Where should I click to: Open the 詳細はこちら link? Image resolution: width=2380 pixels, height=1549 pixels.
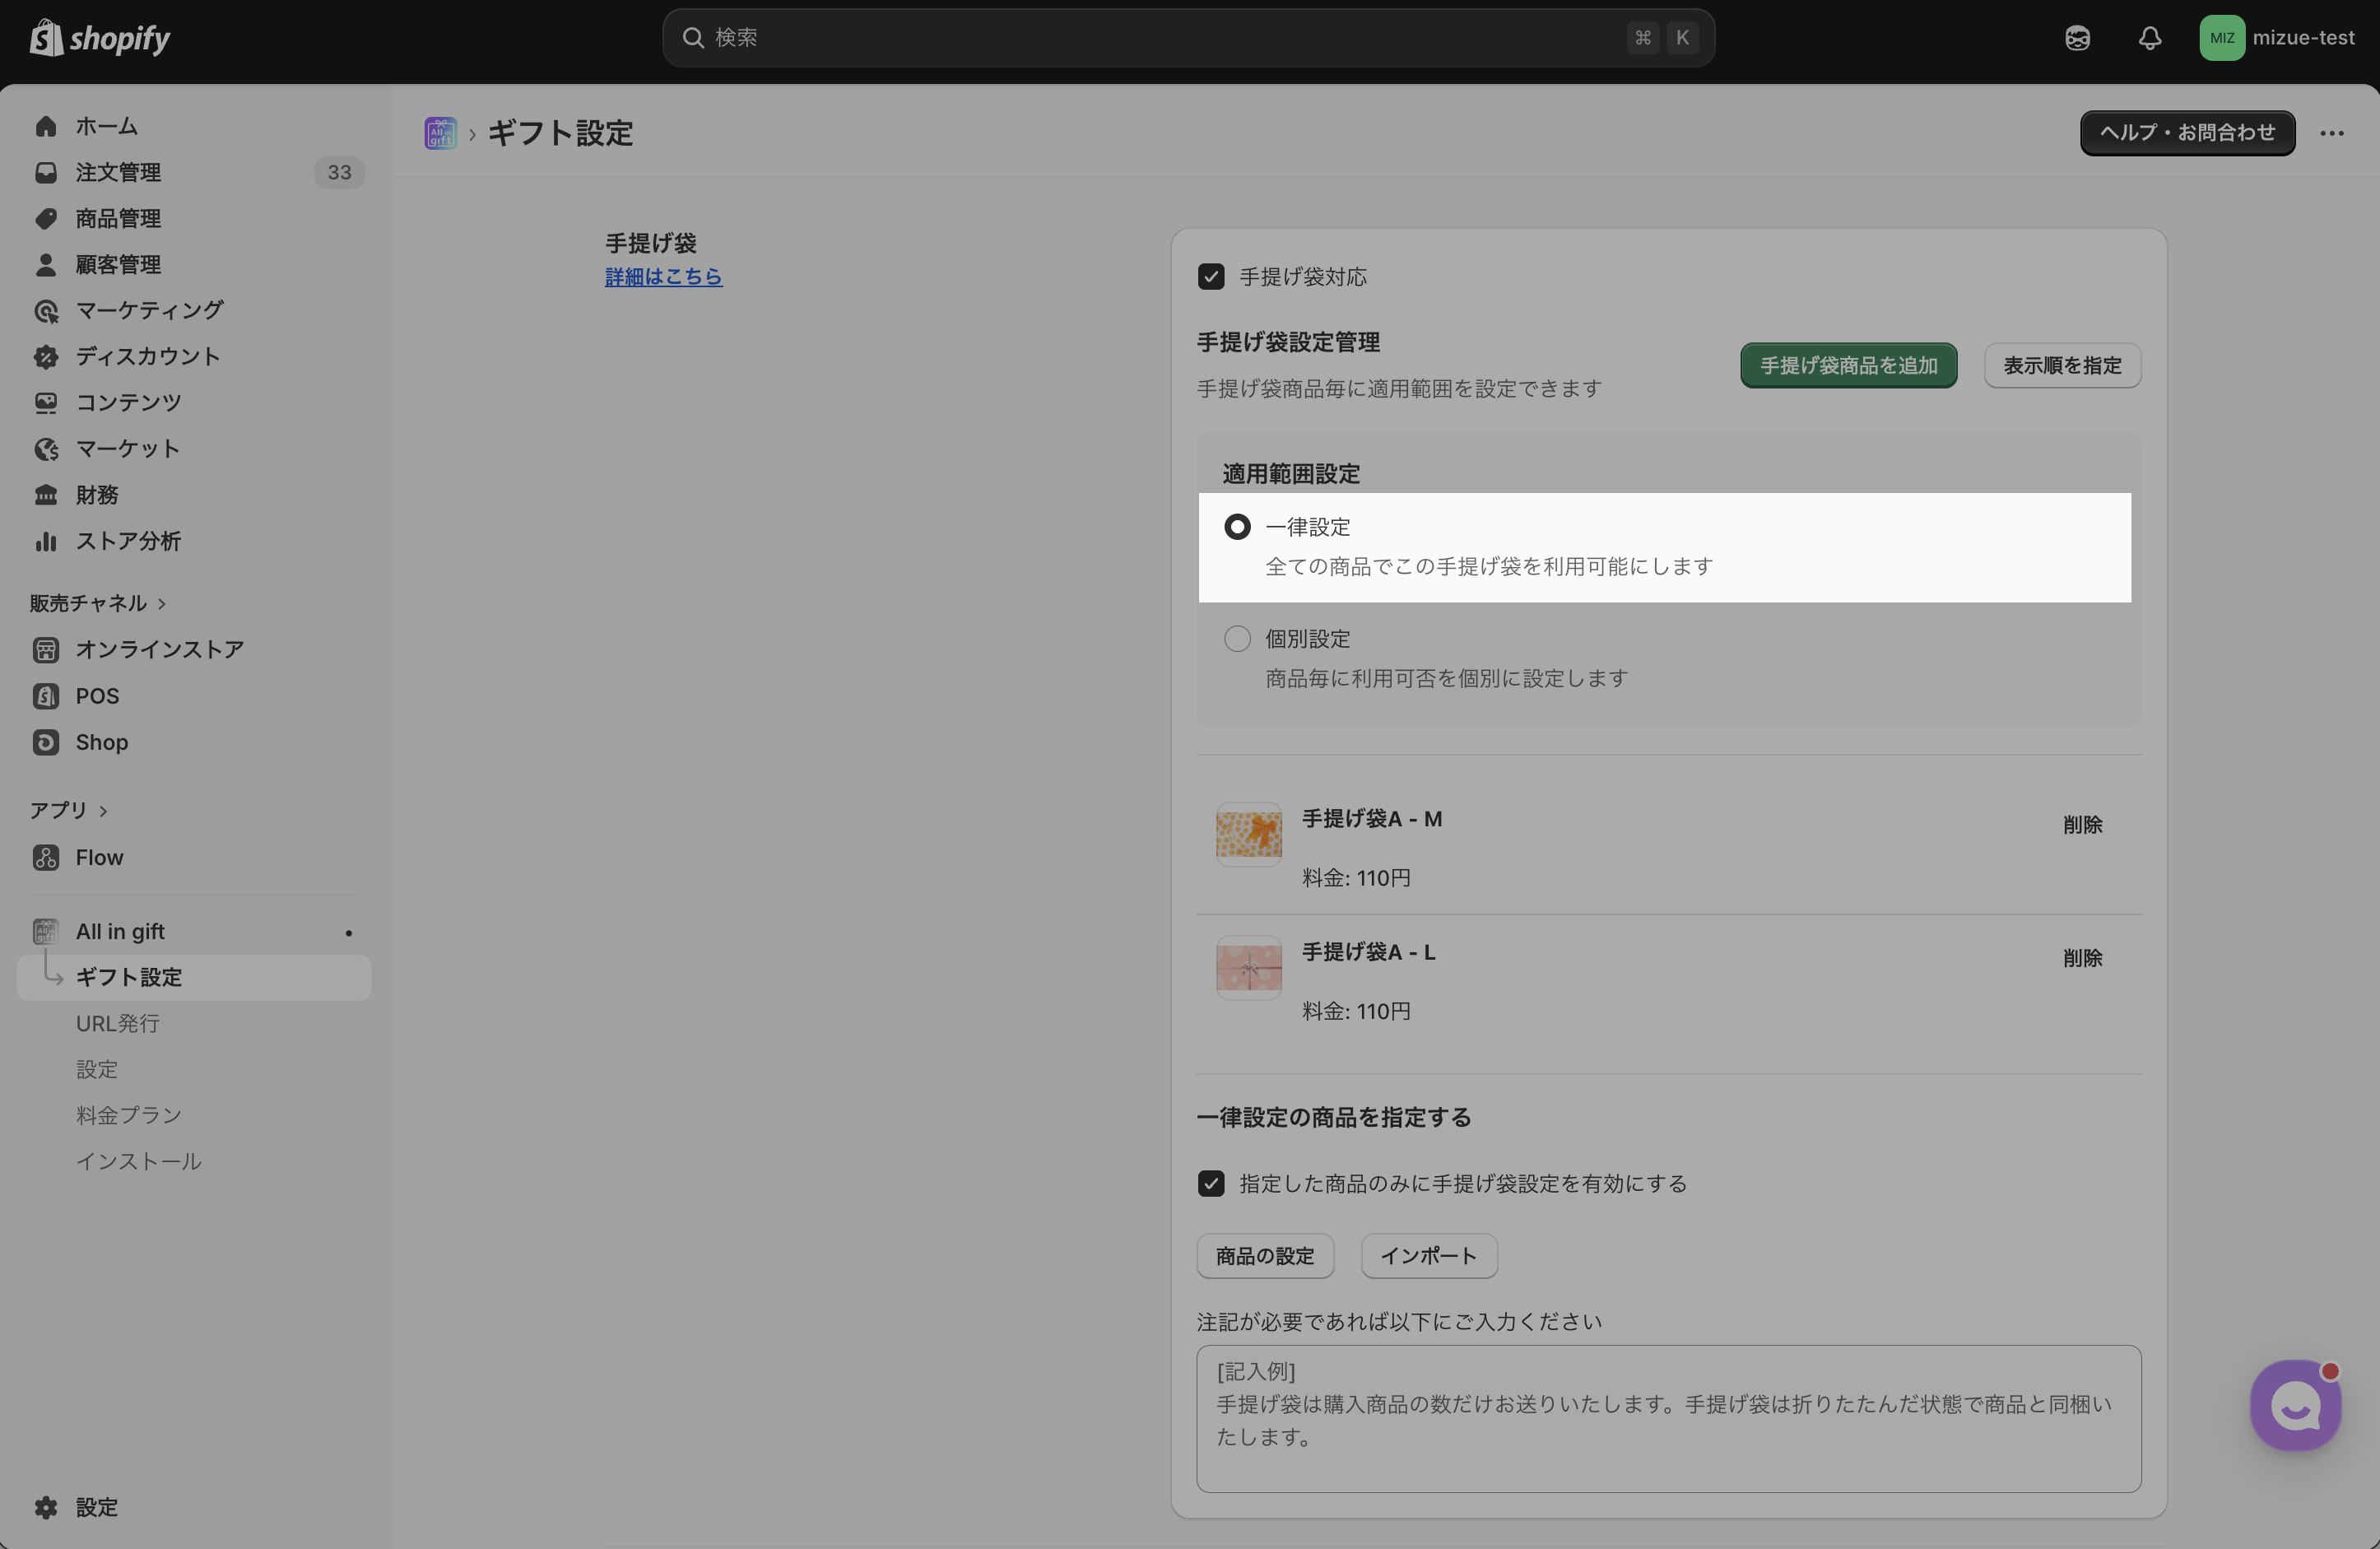(x=663, y=277)
